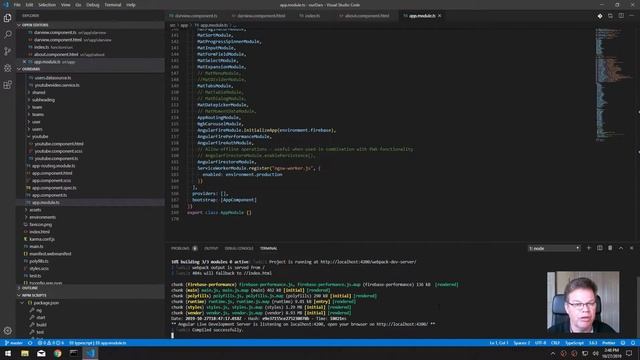Close the app.module.ts editor tab
640x360 pixels.
(440, 16)
